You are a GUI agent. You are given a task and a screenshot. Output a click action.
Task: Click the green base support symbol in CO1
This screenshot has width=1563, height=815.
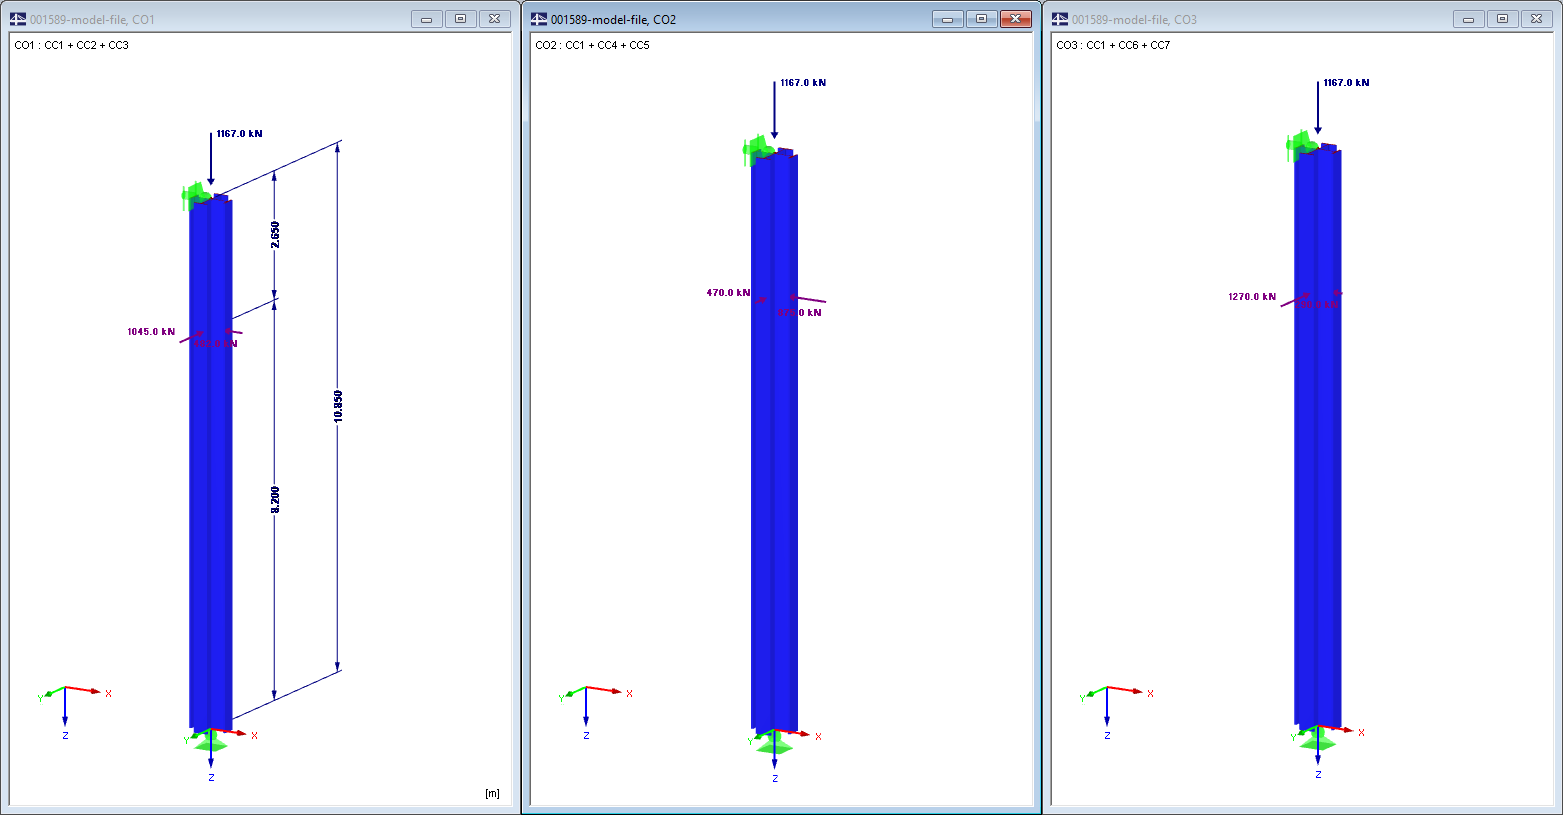click(211, 743)
